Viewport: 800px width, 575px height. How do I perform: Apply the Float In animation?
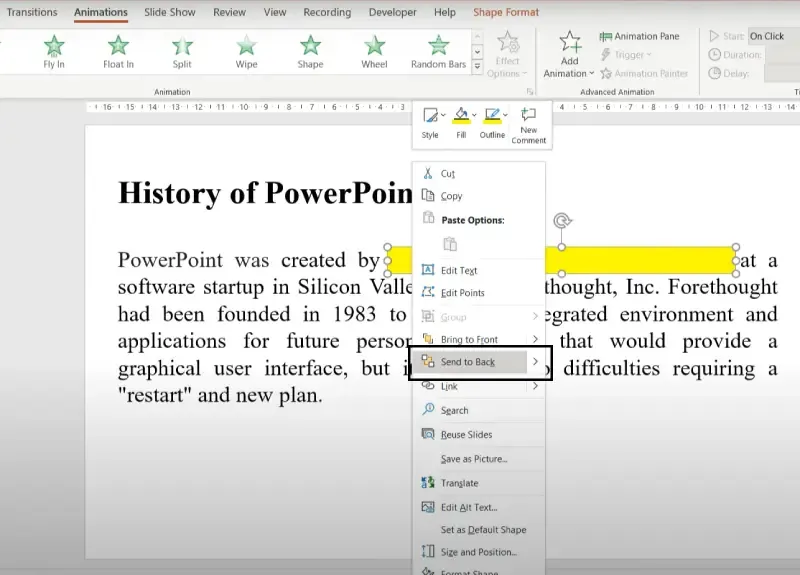tap(118, 52)
